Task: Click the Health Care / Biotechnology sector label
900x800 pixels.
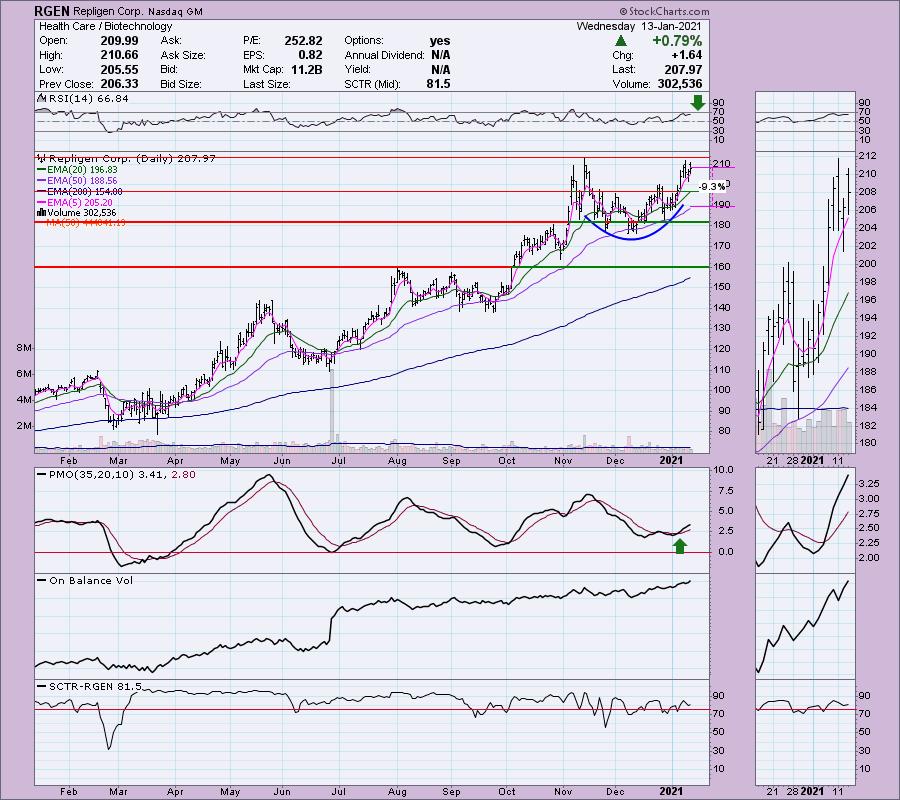Action: click(x=106, y=26)
